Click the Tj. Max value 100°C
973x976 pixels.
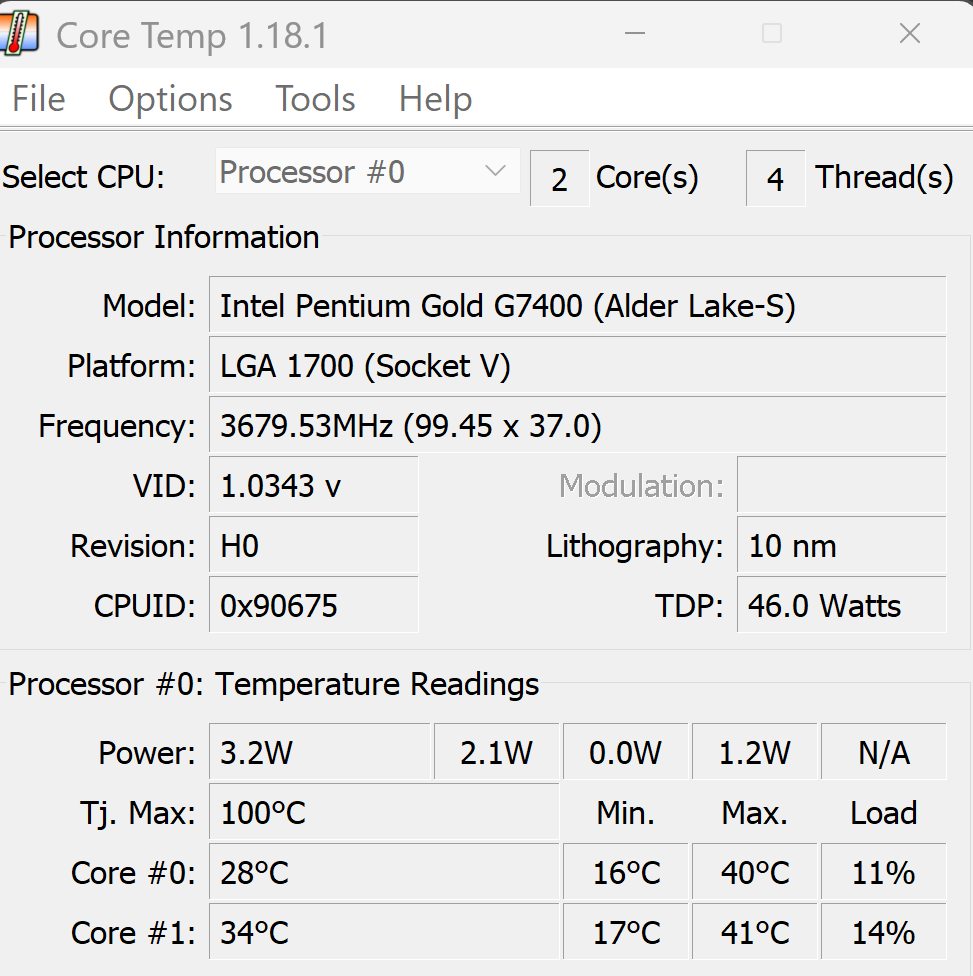tap(383, 812)
